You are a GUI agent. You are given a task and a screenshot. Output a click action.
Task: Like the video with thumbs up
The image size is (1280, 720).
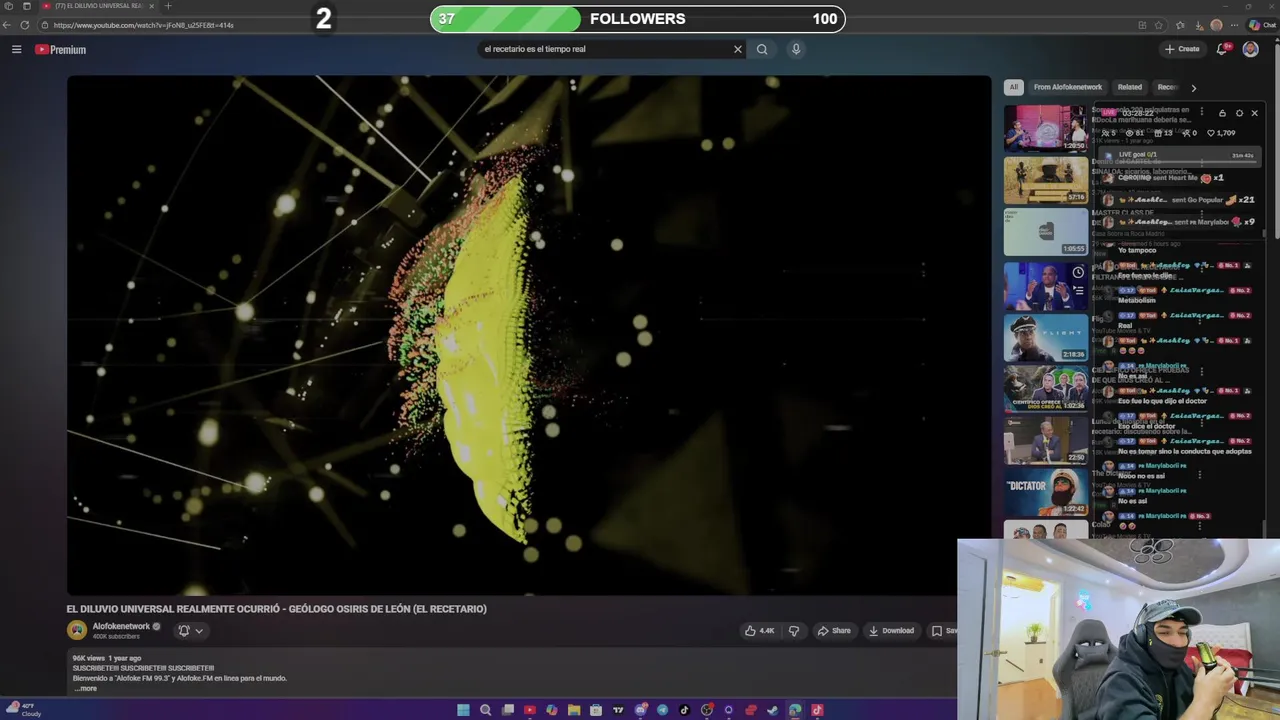pyautogui.click(x=759, y=631)
